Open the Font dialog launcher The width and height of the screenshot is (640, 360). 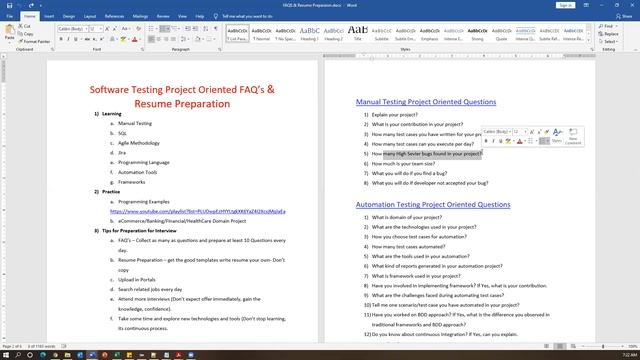coord(142,49)
